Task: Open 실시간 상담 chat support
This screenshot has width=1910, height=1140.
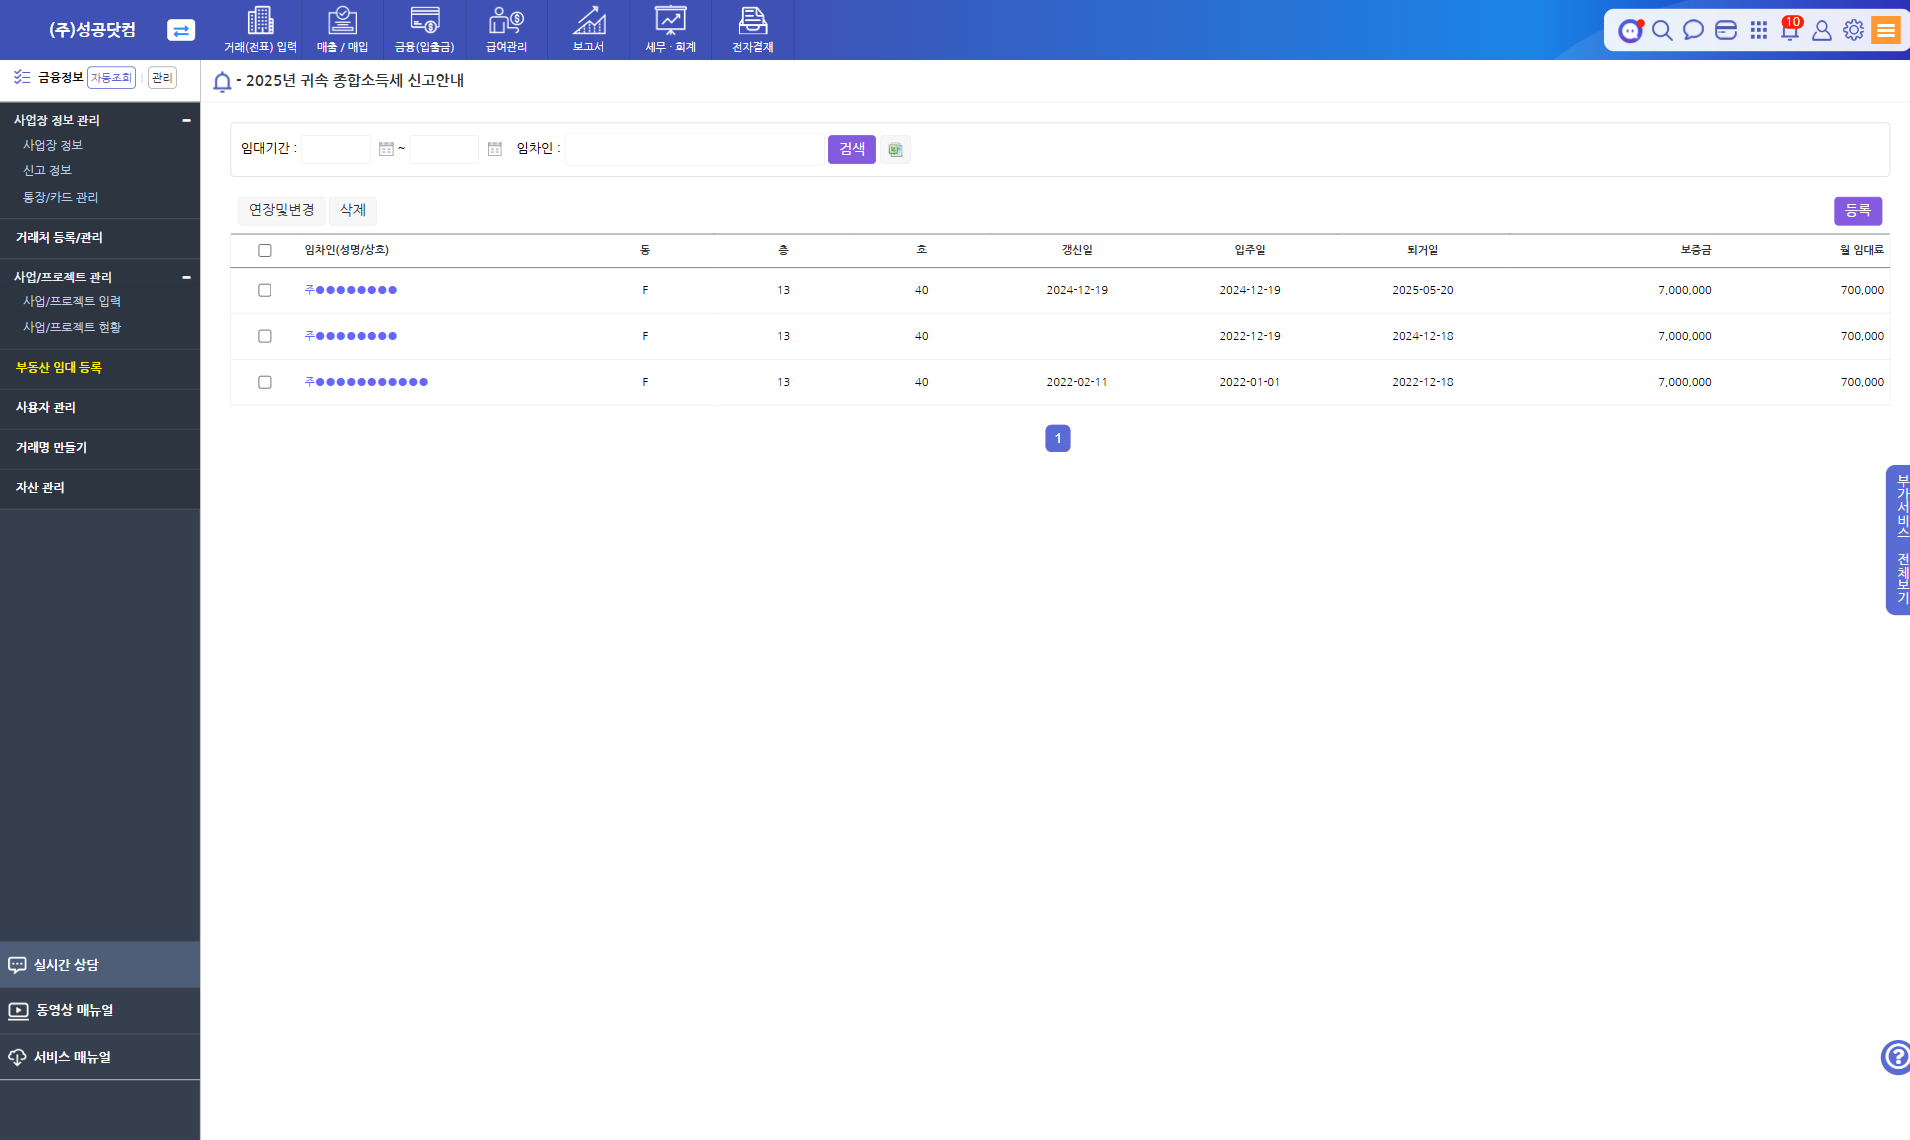Action: (x=100, y=965)
